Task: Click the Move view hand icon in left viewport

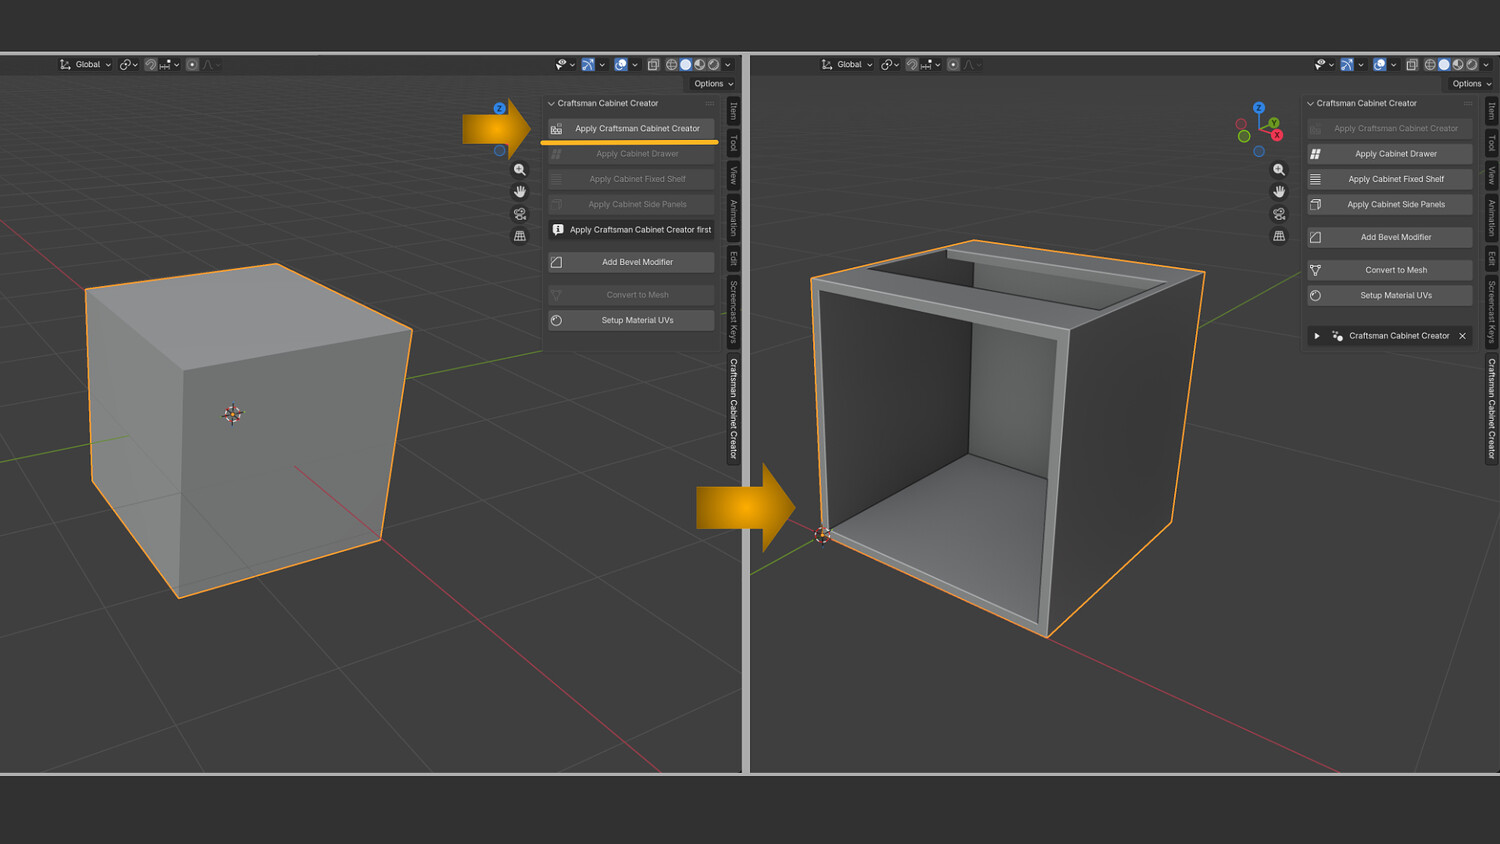Action: (520, 192)
